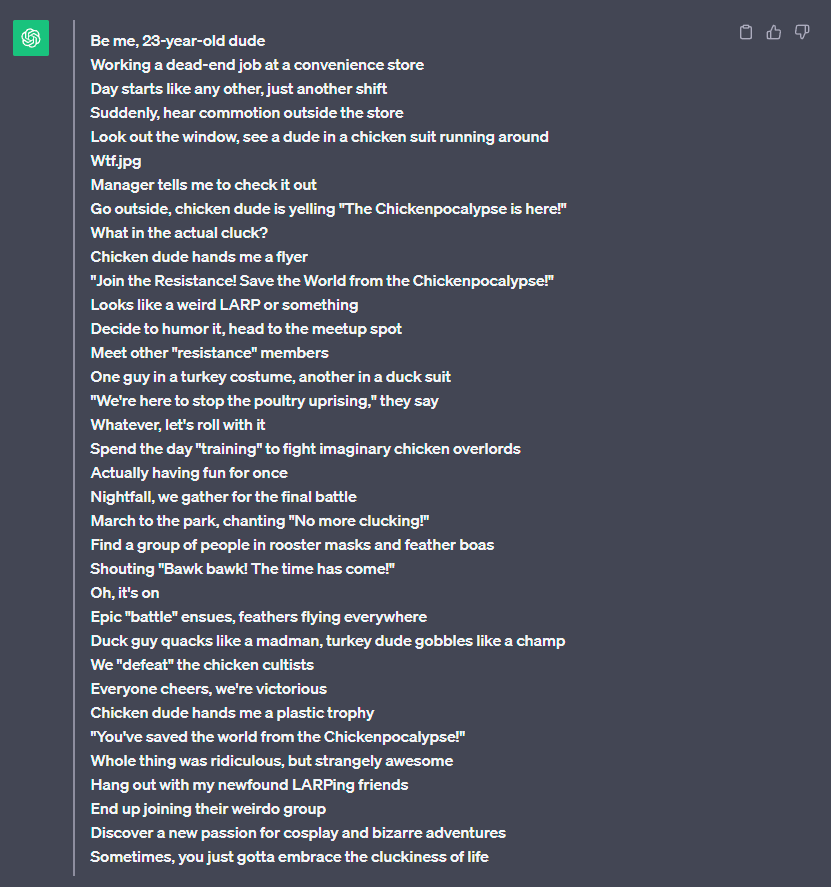Click "Everyone cheers, we're victorious" line
The image size is (831, 887).
(x=209, y=689)
